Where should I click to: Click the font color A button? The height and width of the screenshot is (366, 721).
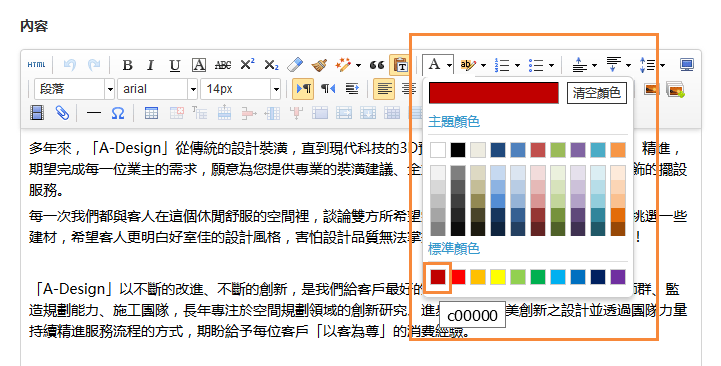pyautogui.click(x=434, y=65)
